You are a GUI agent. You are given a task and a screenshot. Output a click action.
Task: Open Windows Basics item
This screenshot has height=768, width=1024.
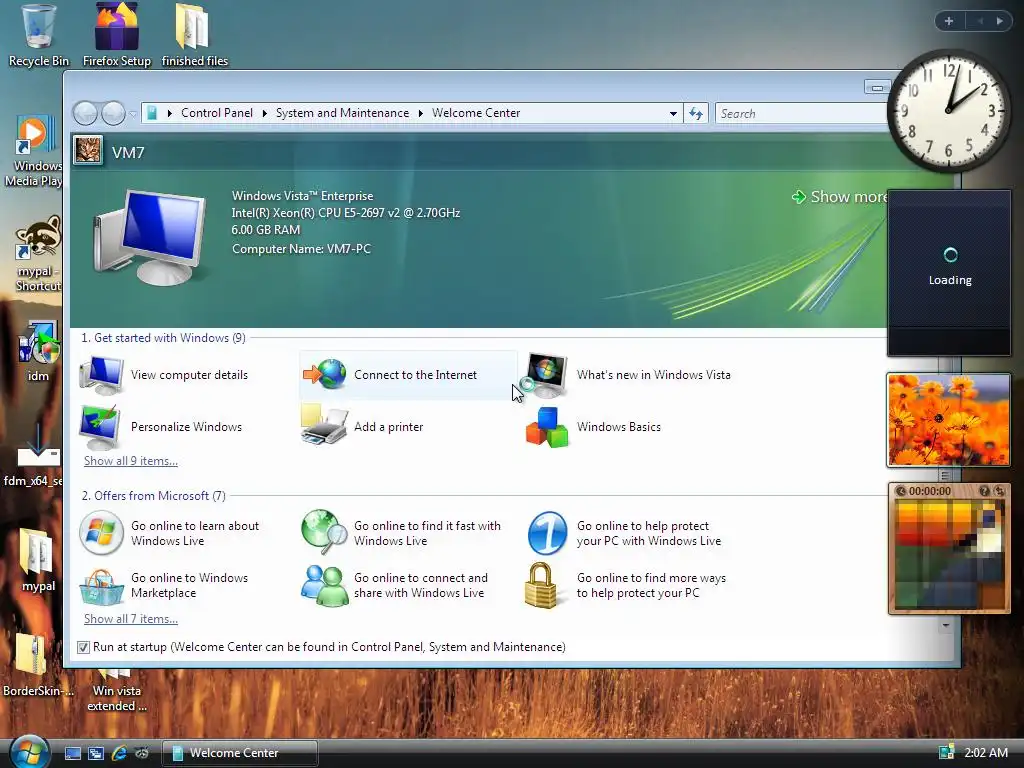[x=593, y=426]
